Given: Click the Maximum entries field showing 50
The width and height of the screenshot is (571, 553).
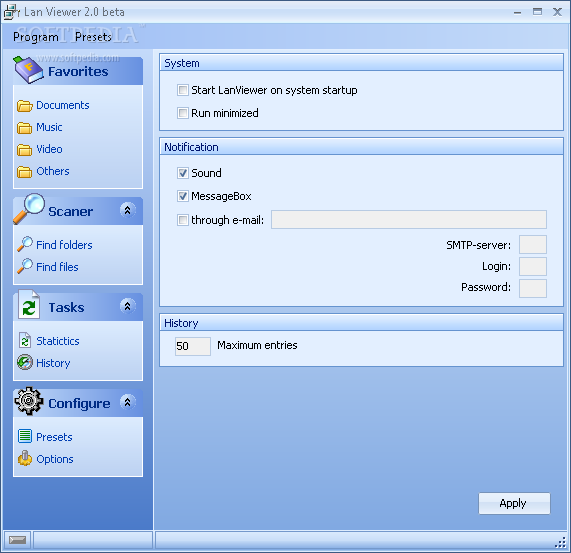Looking at the screenshot, I should click(193, 346).
